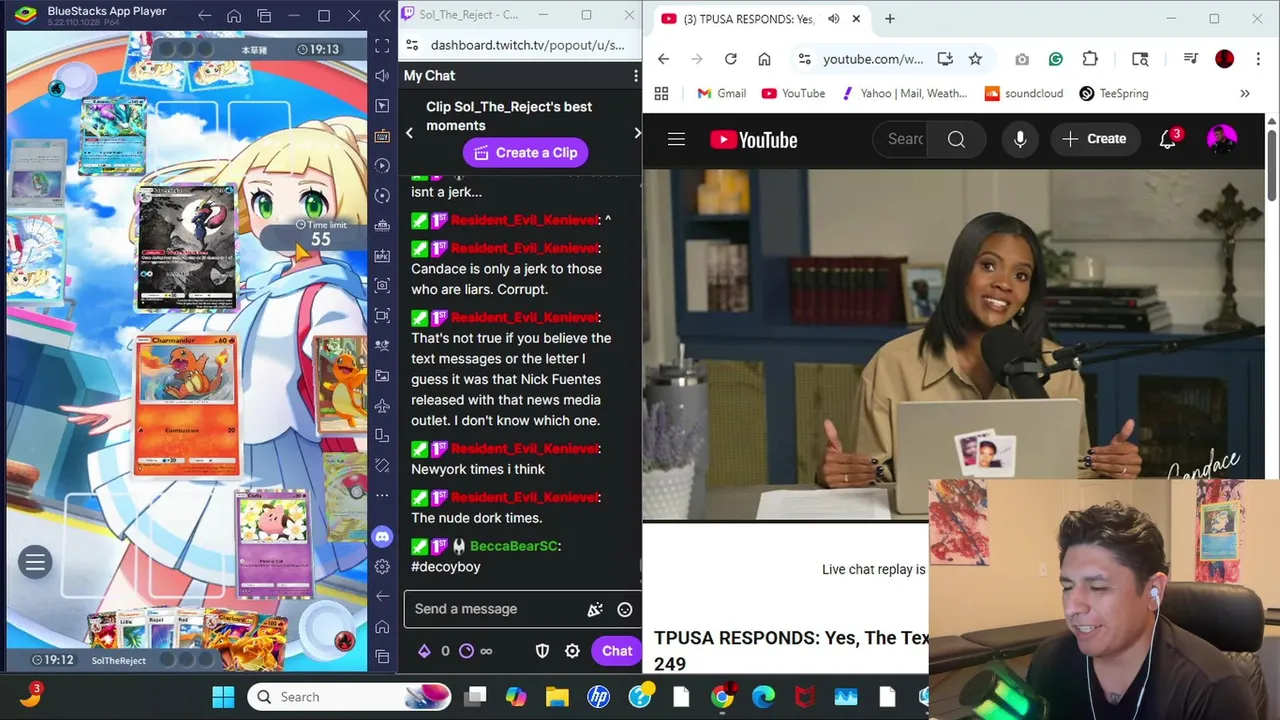
Task: Open BlueStacks multi-instance tabs icon in the title bar
Action: click(264, 16)
